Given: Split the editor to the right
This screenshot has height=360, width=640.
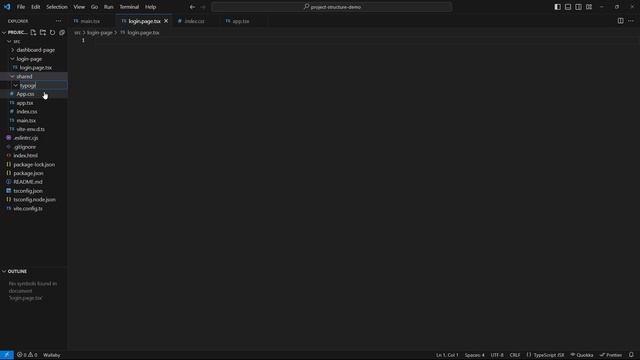Looking at the screenshot, I should (x=620, y=21).
